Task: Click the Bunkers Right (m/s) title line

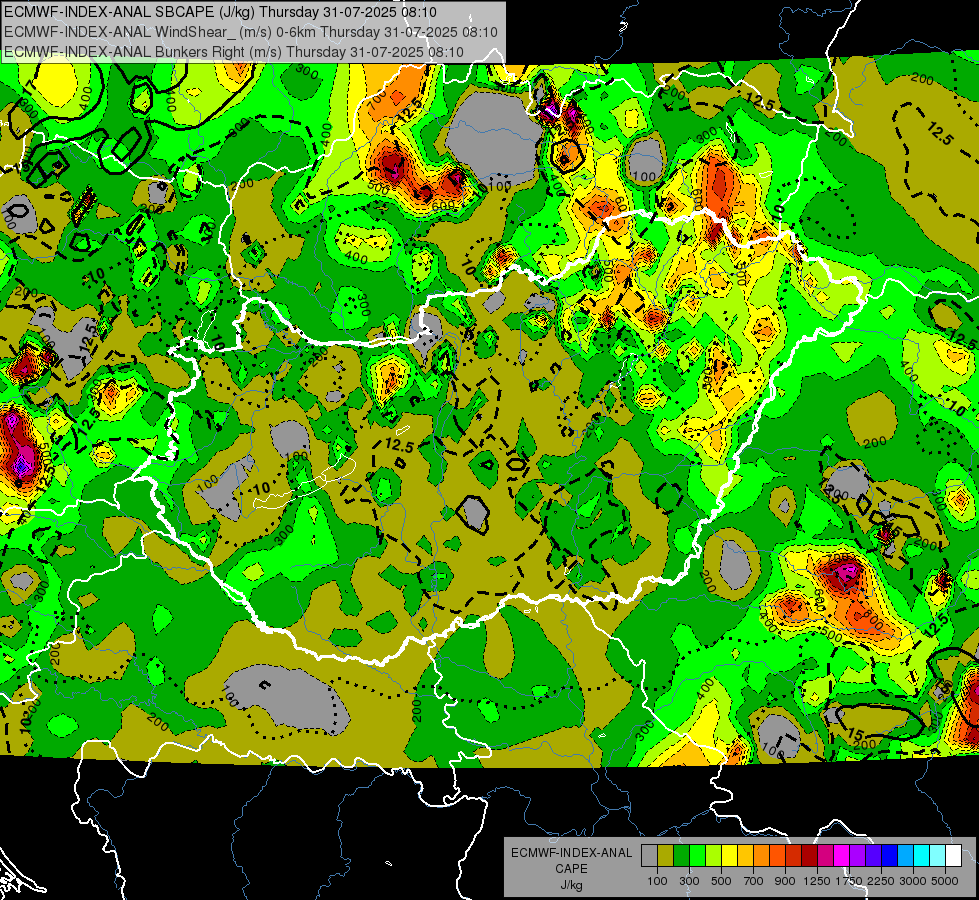Action: [x=234, y=52]
